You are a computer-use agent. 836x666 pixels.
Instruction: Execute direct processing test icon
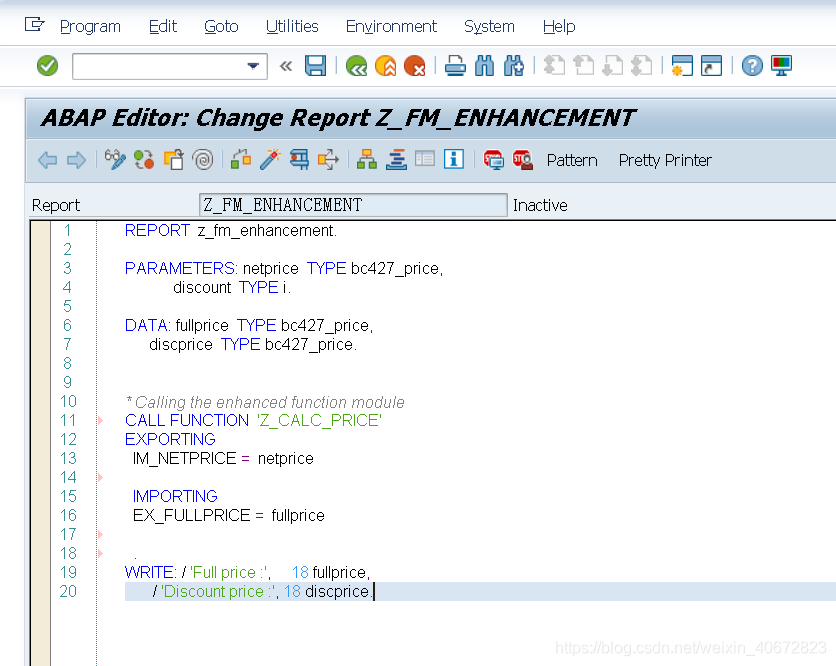point(299,160)
